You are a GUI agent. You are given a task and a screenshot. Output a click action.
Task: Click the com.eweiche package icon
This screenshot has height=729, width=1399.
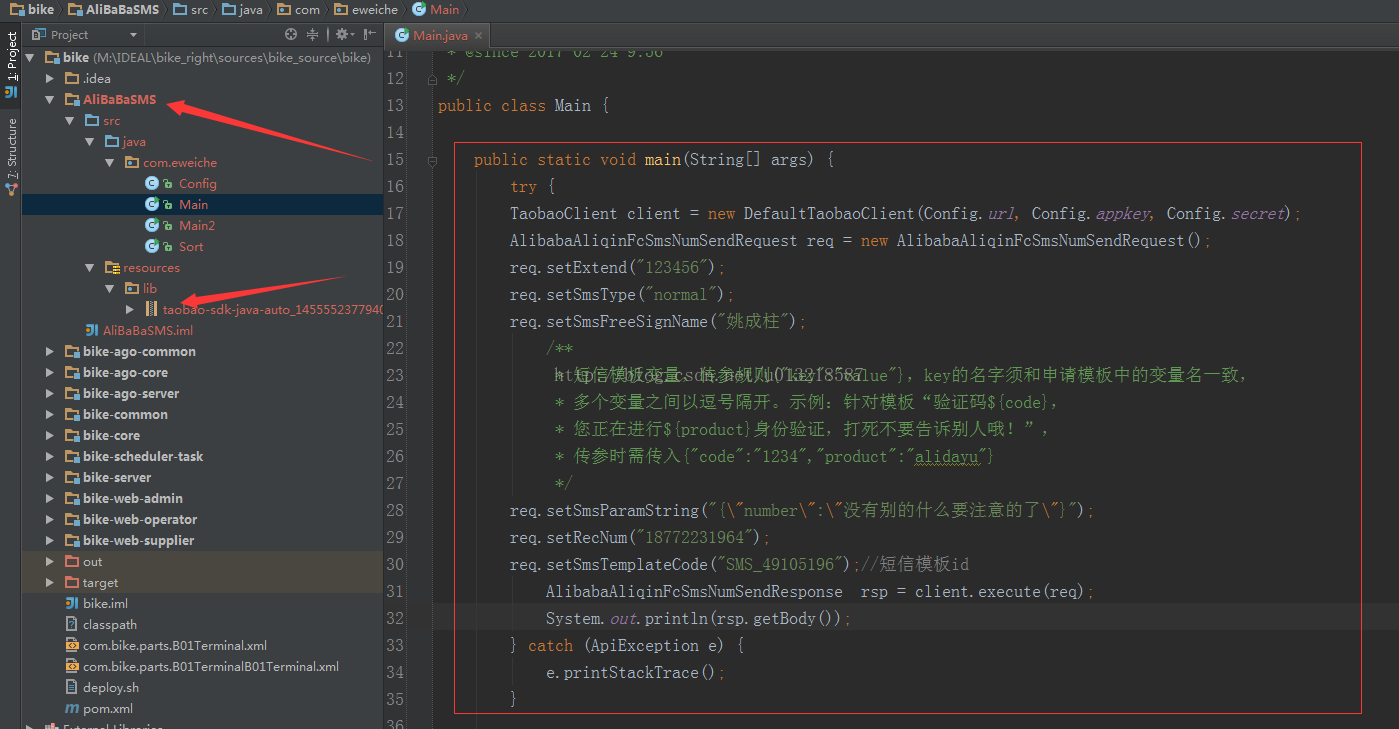[132, 162]
